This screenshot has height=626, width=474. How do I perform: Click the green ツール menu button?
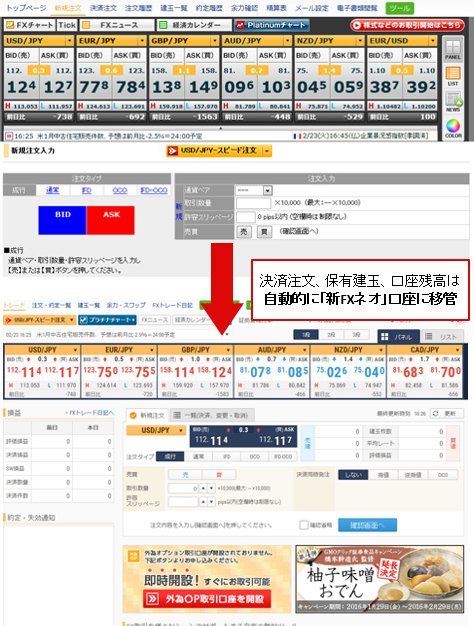pos(399,8)
